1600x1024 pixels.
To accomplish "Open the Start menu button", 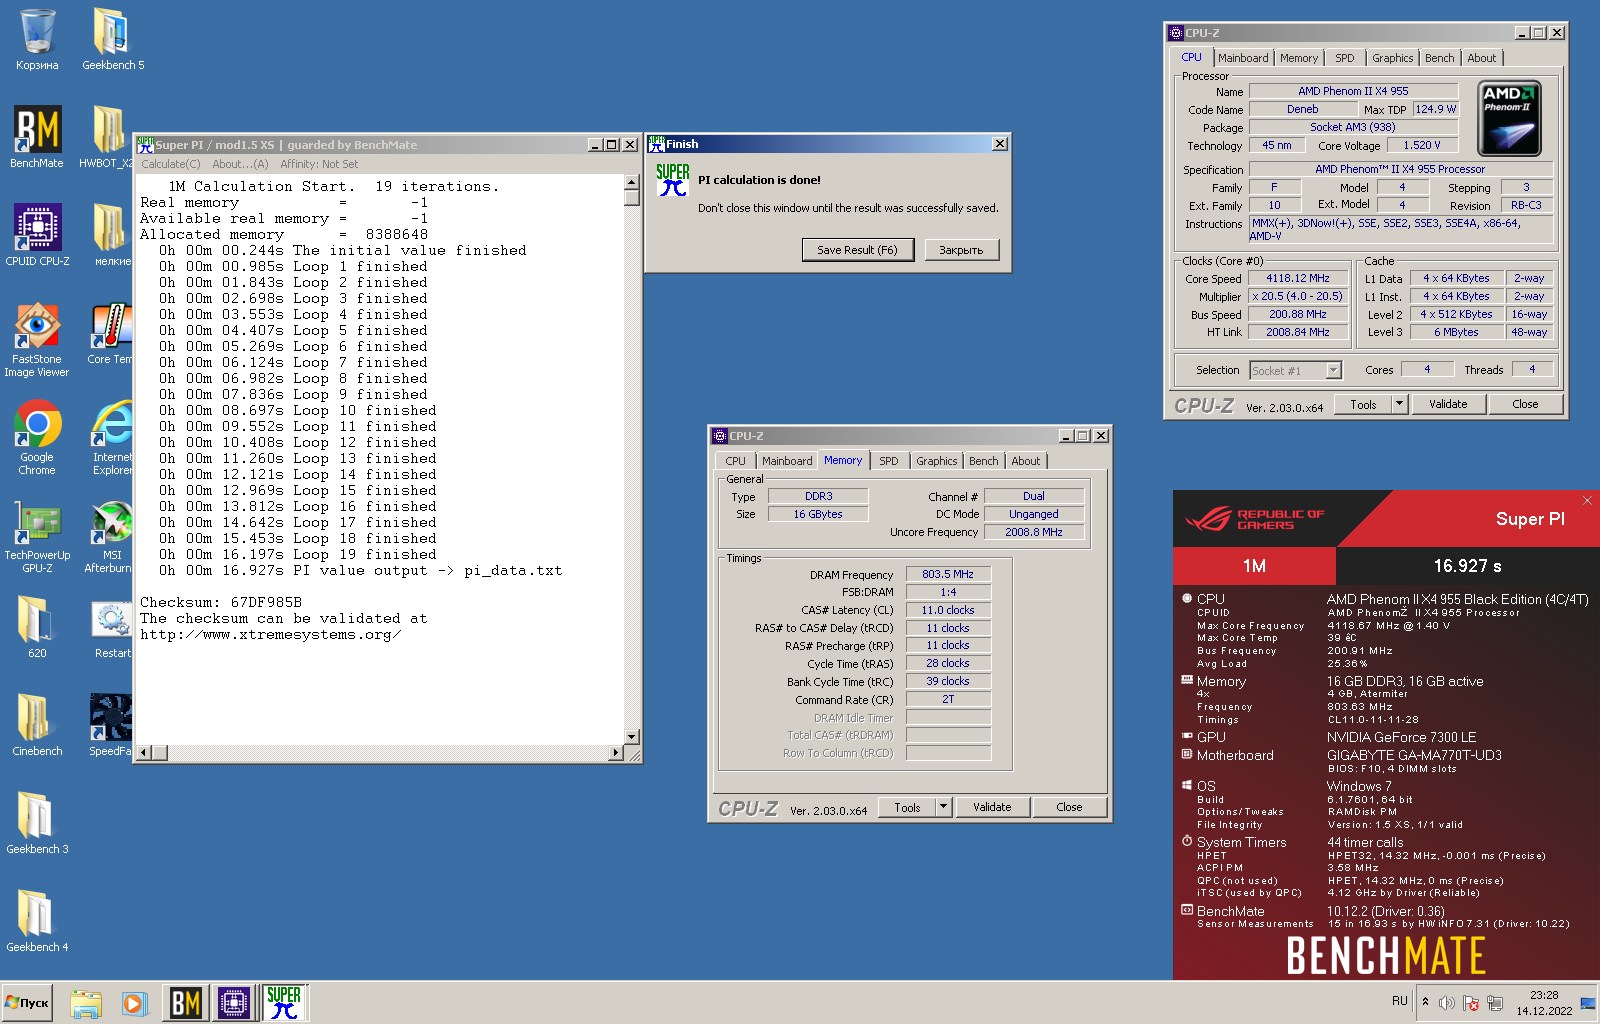I will click(x=28, y=1003).
